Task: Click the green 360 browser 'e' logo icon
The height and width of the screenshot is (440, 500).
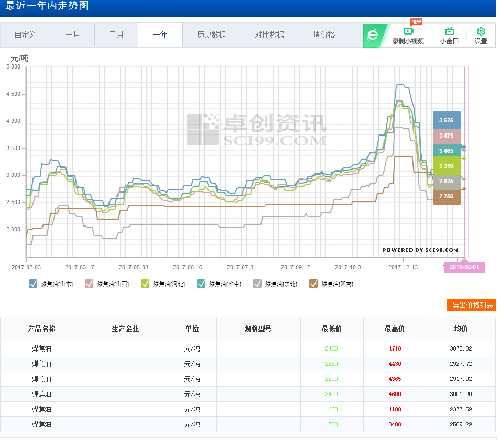Action: [373, 35]
